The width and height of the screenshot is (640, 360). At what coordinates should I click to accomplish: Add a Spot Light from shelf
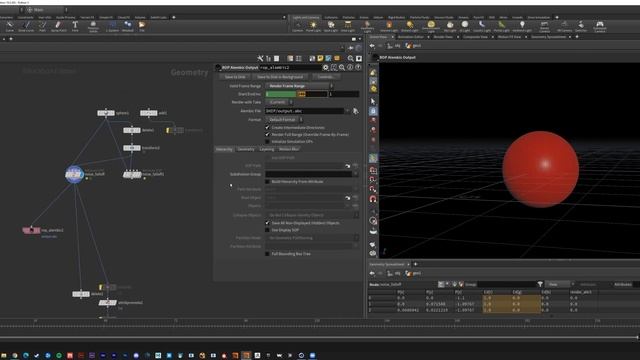pos(331,27)
